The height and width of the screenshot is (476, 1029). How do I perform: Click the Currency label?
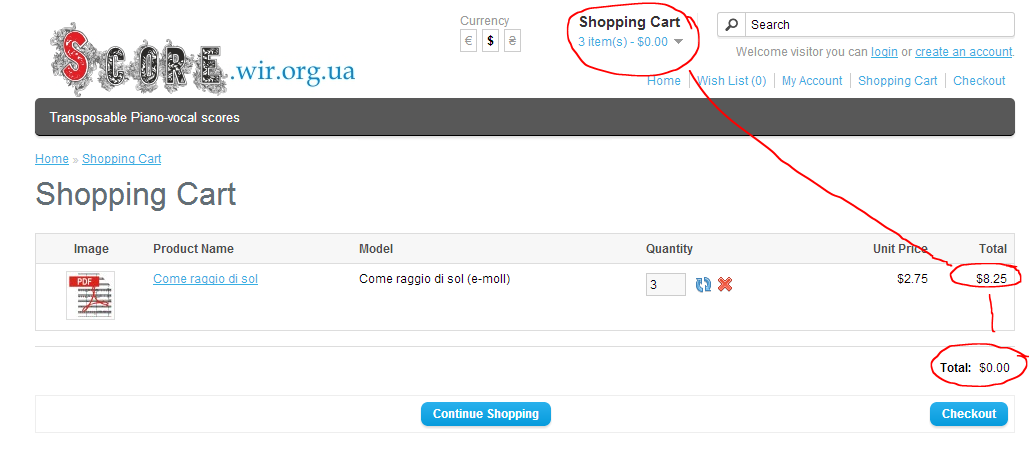pos(484,20)
